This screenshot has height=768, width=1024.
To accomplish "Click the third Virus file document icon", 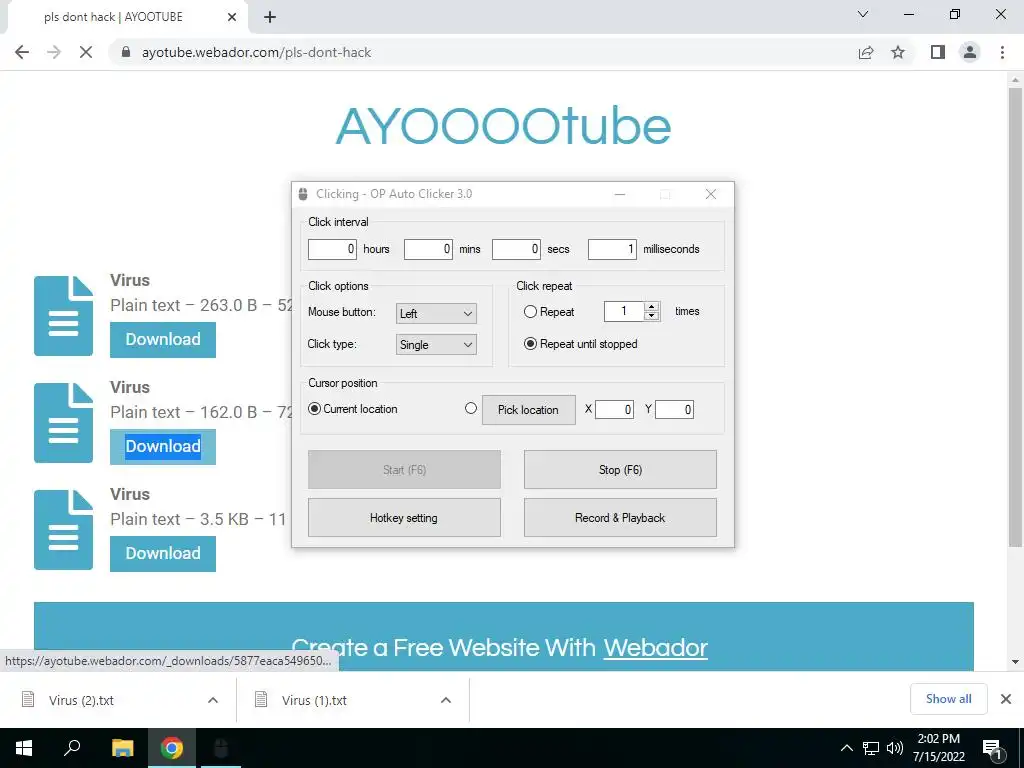I will point(63,530).
